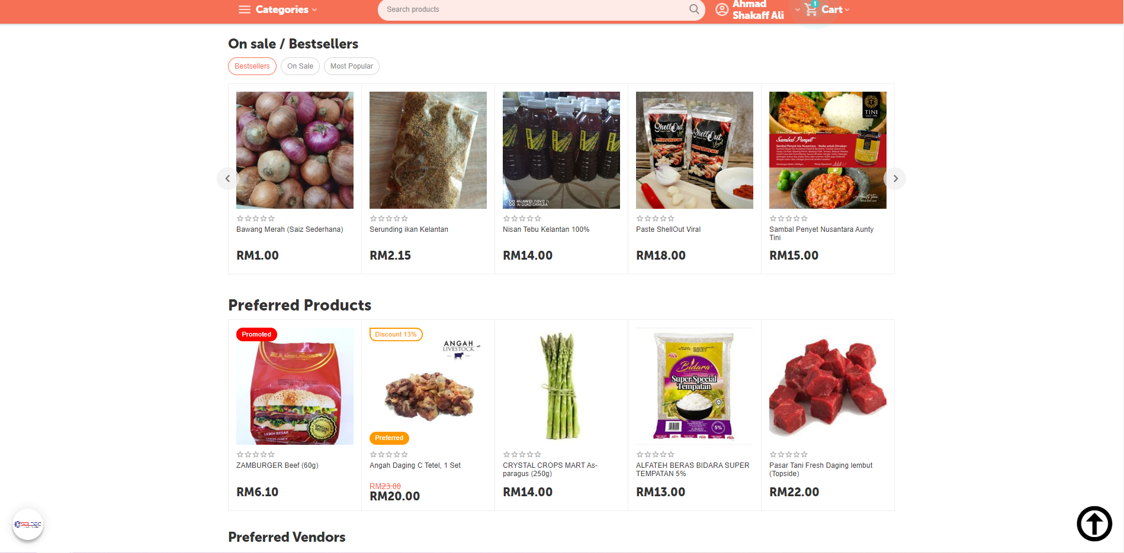
Task: Open the hamburger menu icon beside Categories
Action: pyautogui.click(x=244, y=10)
